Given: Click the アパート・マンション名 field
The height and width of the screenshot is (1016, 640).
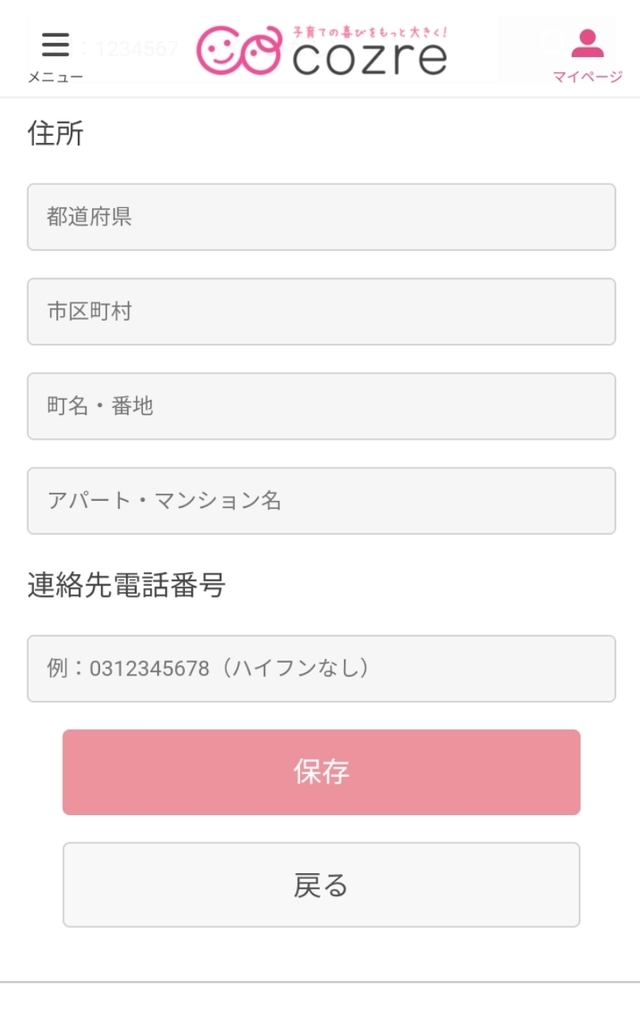Looking at the screenshot, I should (321, 501).
